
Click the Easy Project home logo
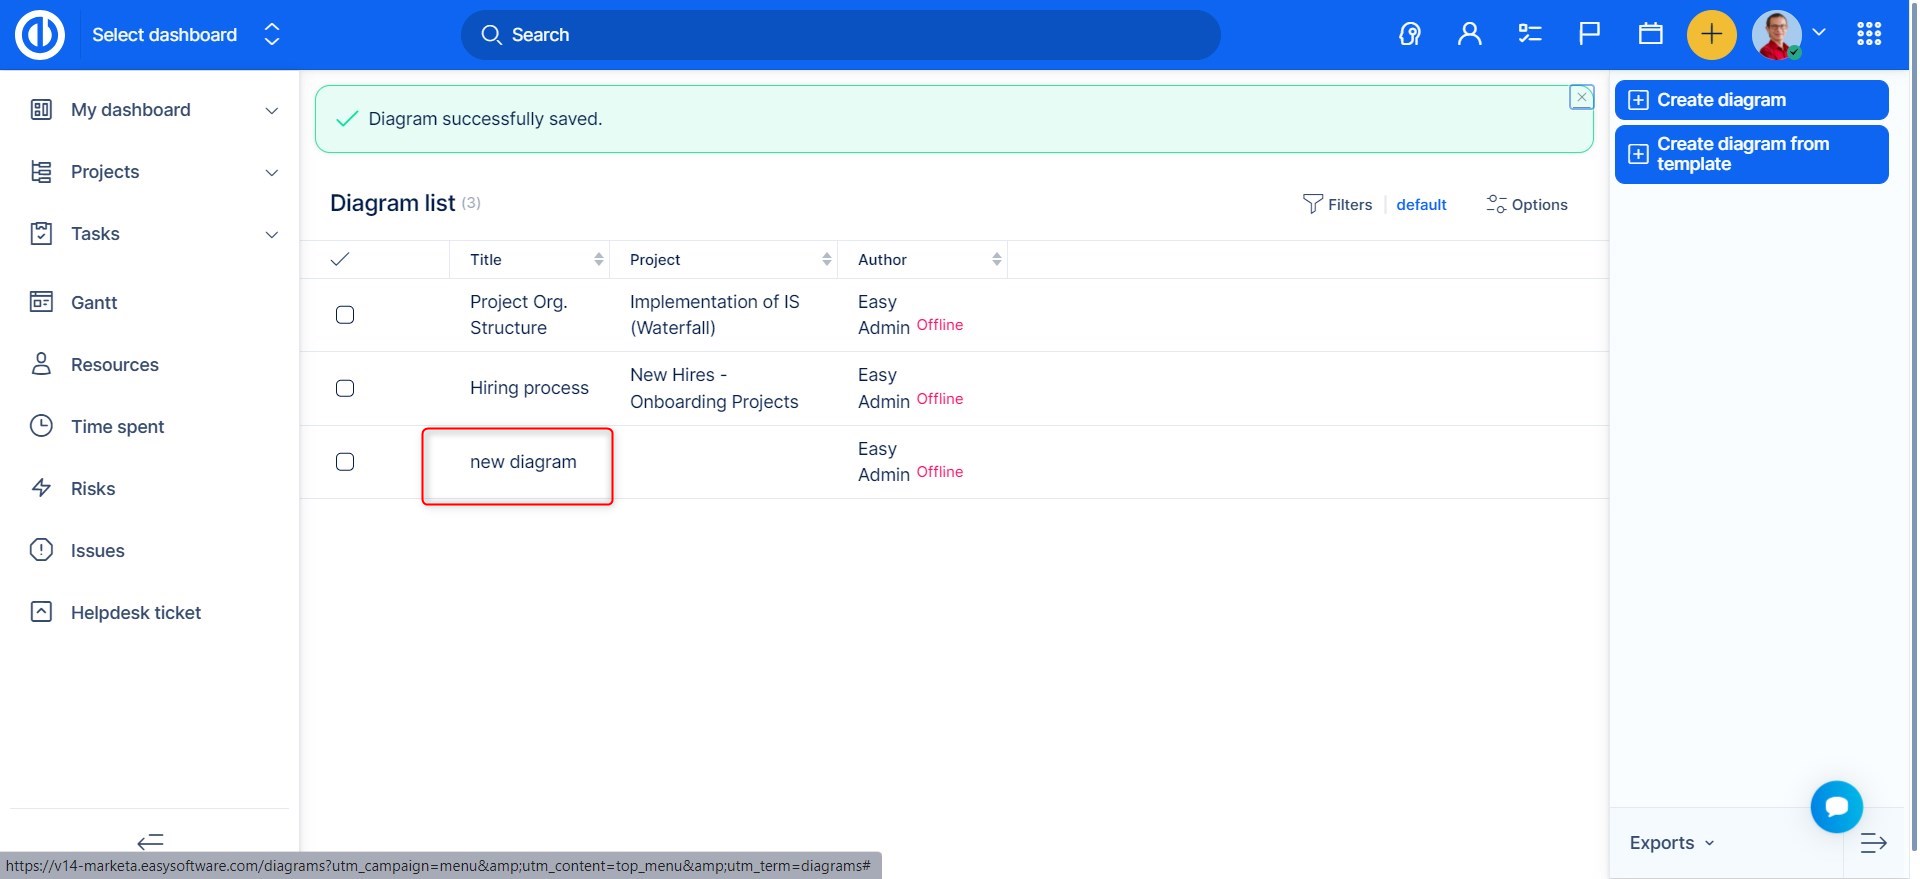point(40,35)
